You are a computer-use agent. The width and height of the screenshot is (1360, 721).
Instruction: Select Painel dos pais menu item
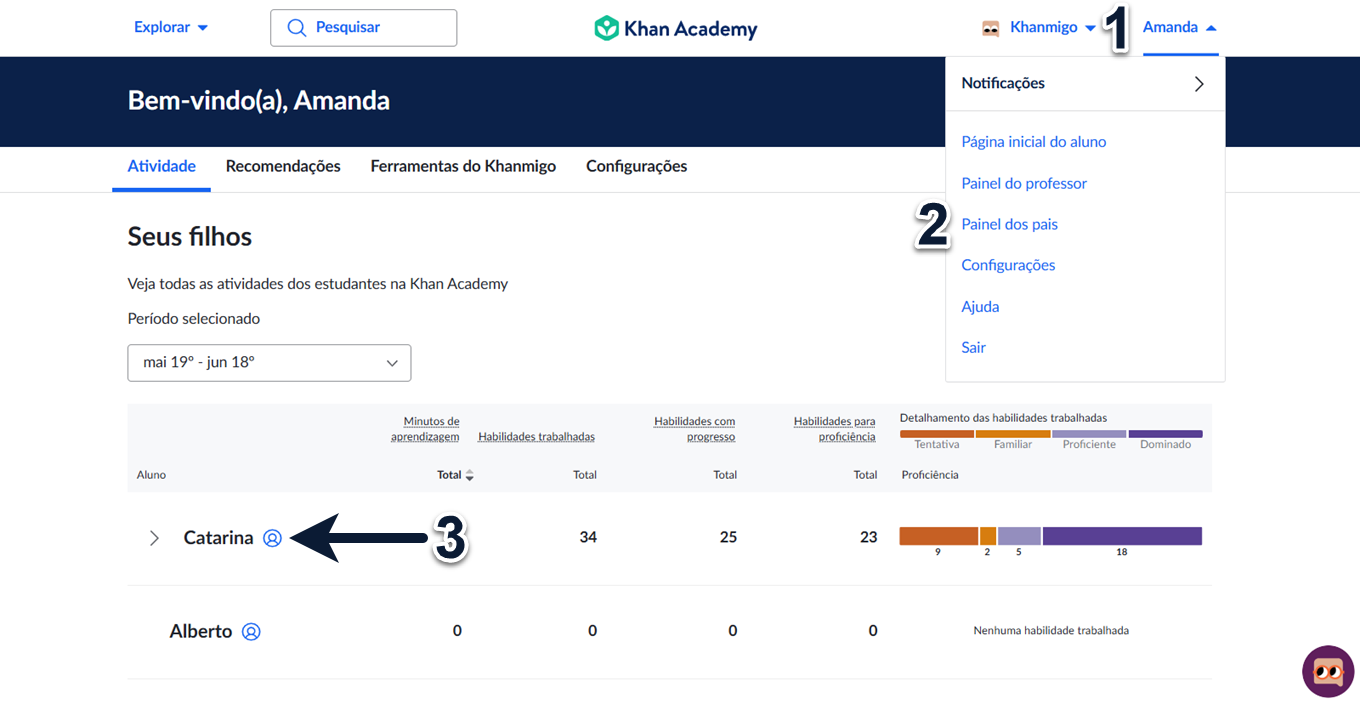1010,225
